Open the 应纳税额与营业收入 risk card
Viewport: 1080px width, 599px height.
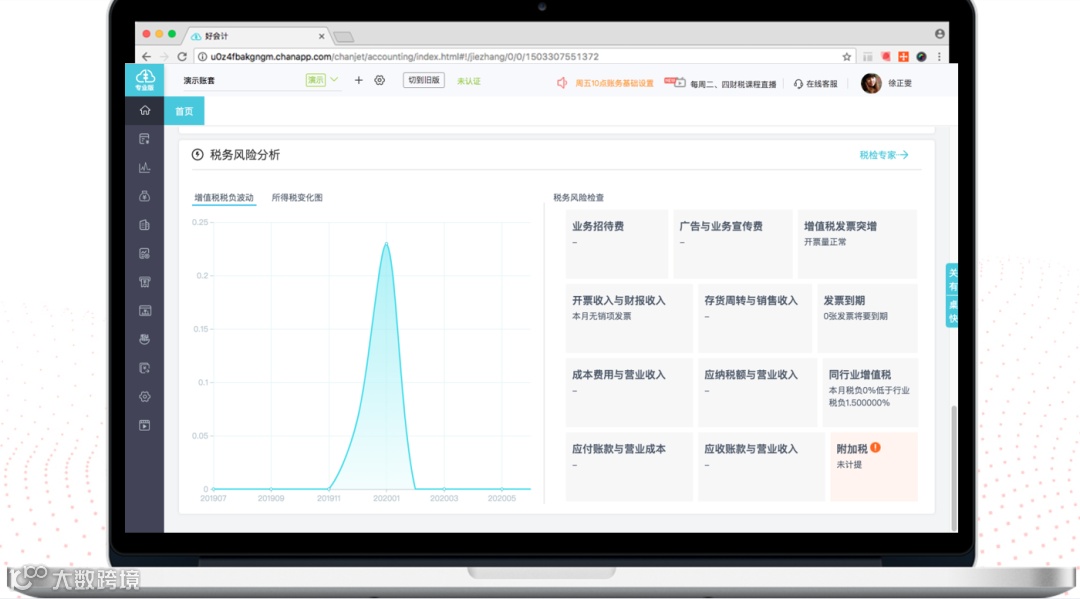click(758, 392)
